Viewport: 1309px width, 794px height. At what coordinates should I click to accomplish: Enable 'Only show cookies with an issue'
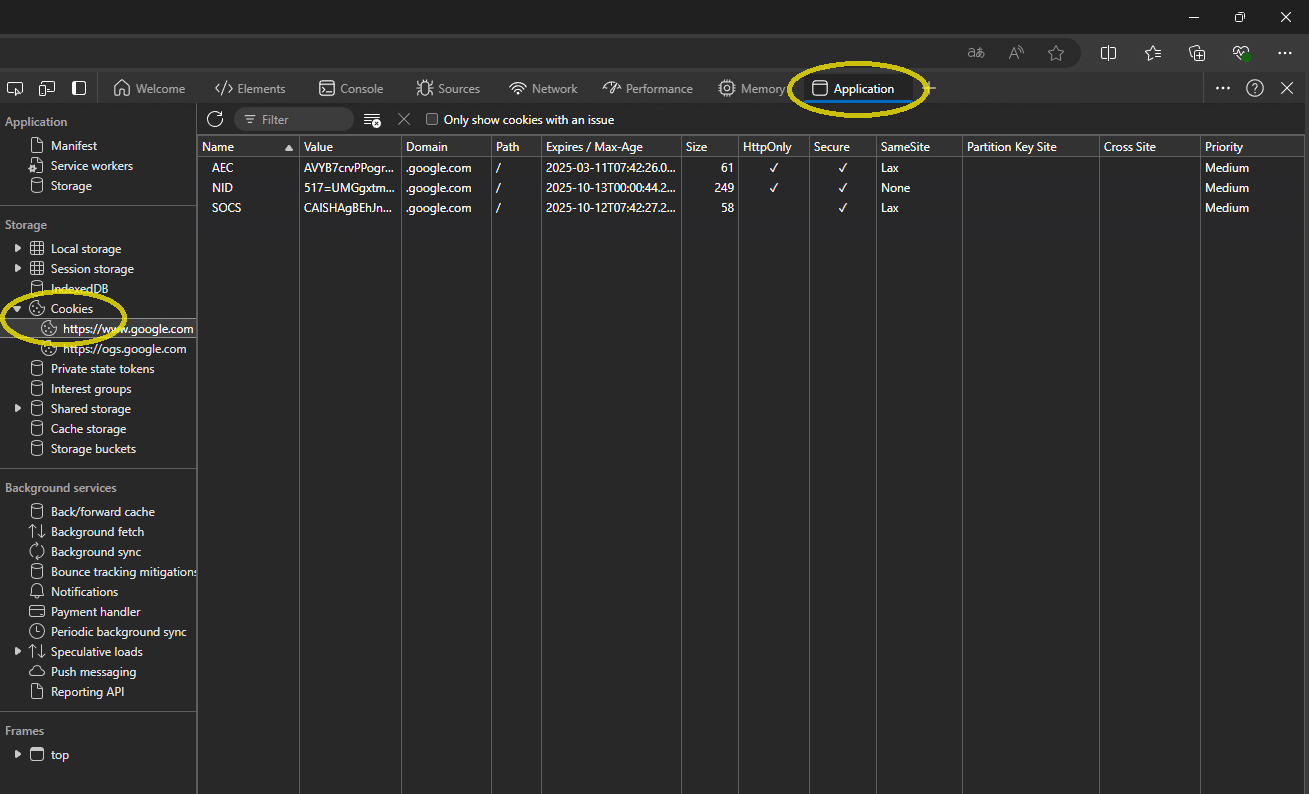pos(431,119)
